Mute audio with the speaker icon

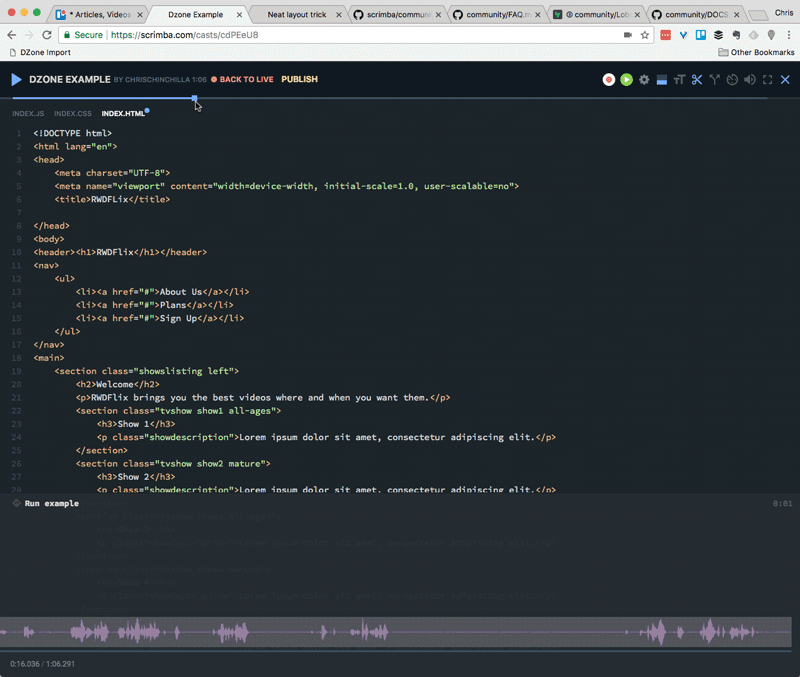pos(750,79)
